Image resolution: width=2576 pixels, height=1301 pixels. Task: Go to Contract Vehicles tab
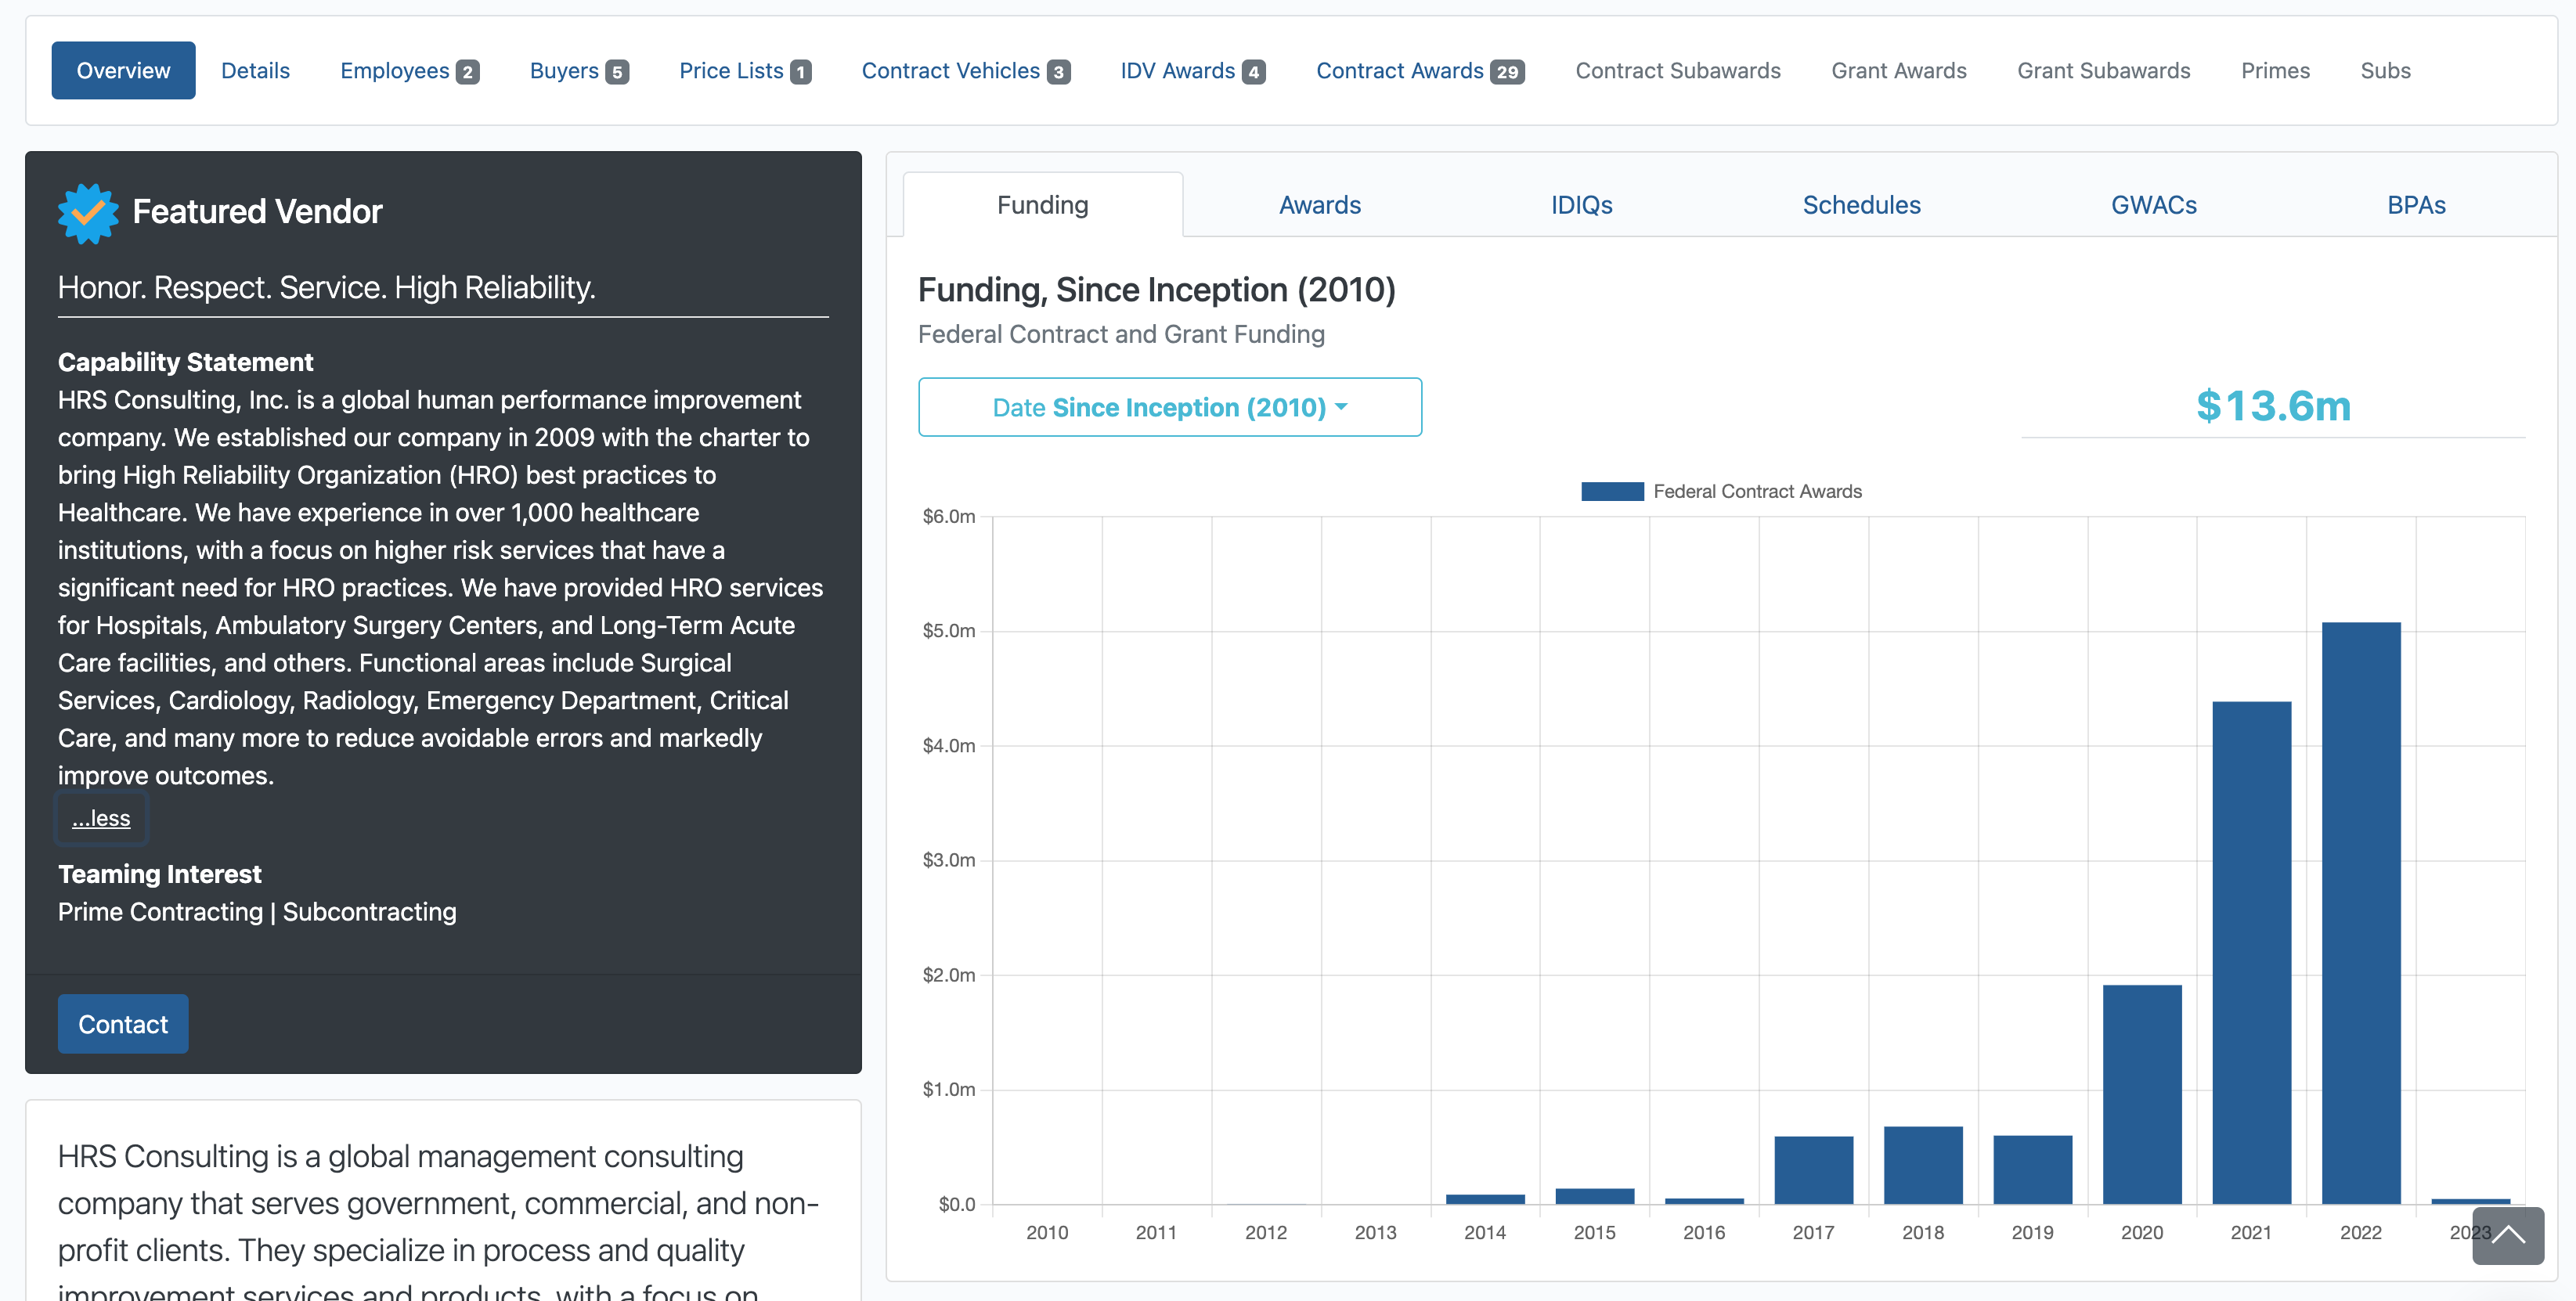[966, 70]
